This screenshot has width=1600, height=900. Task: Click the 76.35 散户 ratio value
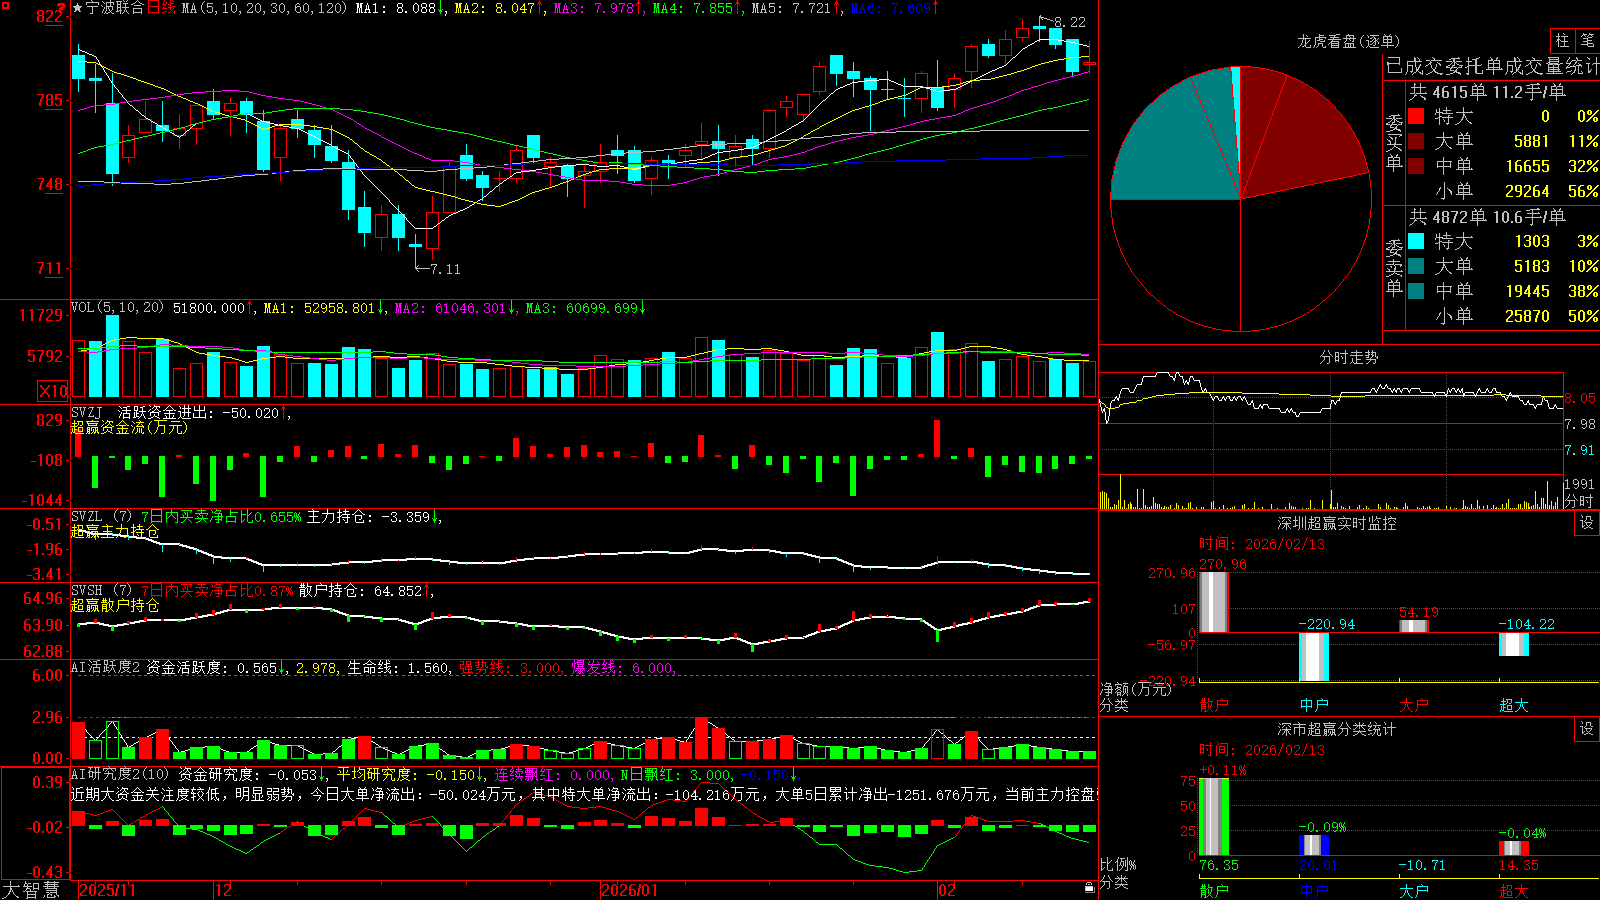point(1219,865)
